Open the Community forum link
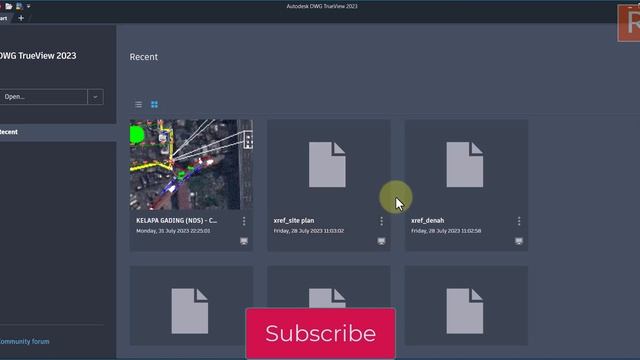The image size is (640, 360). [24, 341]
